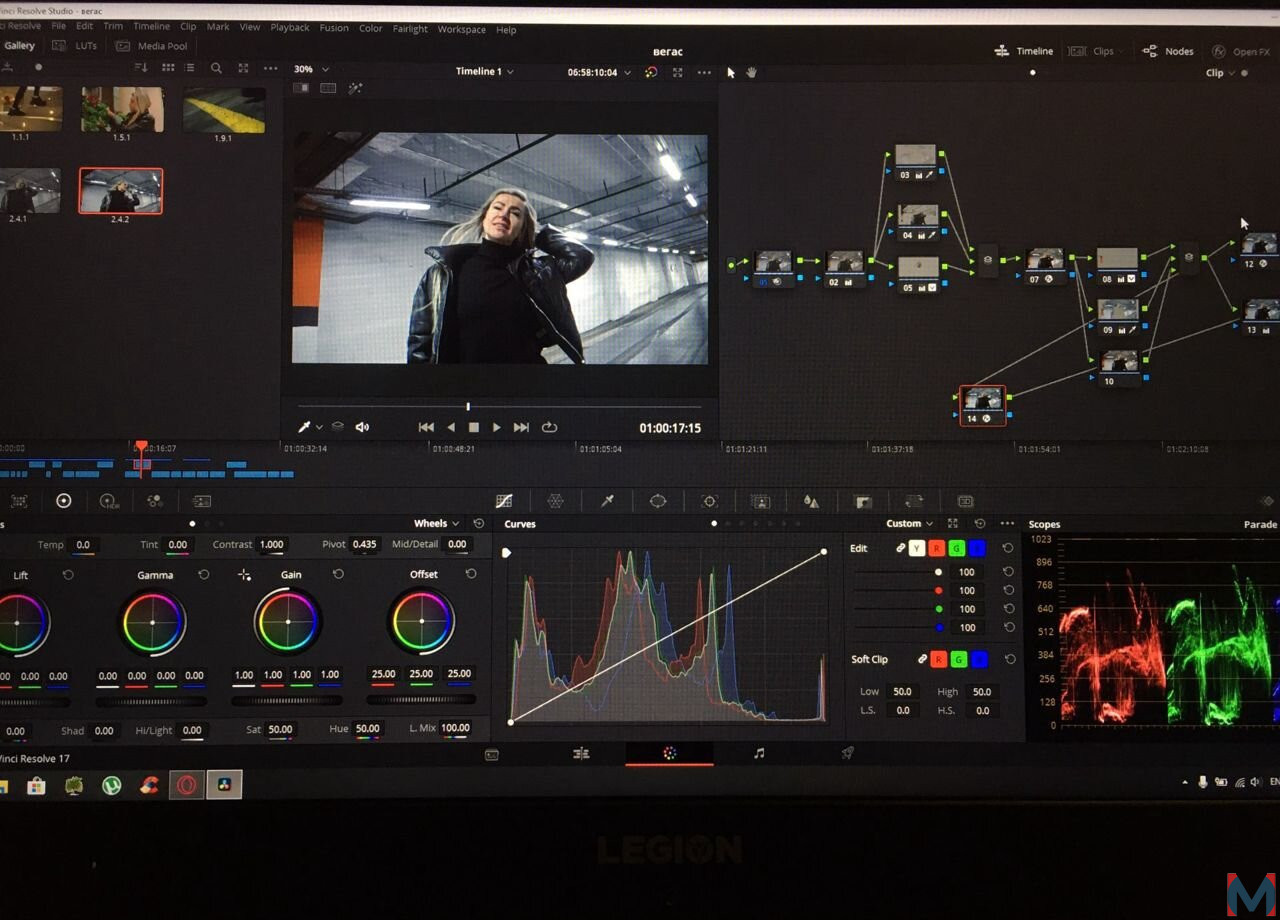Open the gallery sort order icon

pos(141,68)
